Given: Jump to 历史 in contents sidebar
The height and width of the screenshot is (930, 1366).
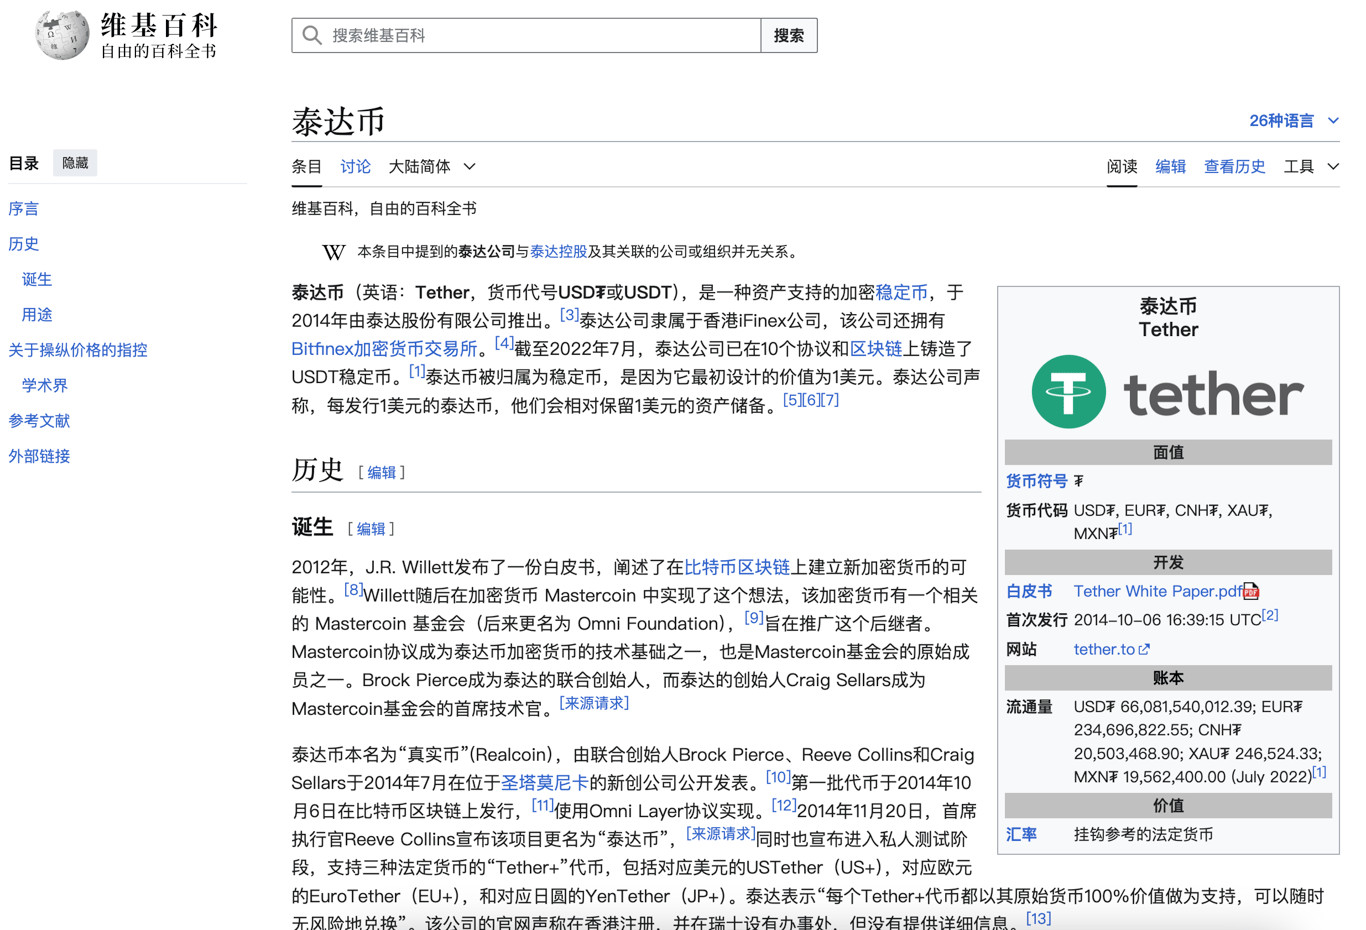Looking at the screenshot, I should (24, 244).
